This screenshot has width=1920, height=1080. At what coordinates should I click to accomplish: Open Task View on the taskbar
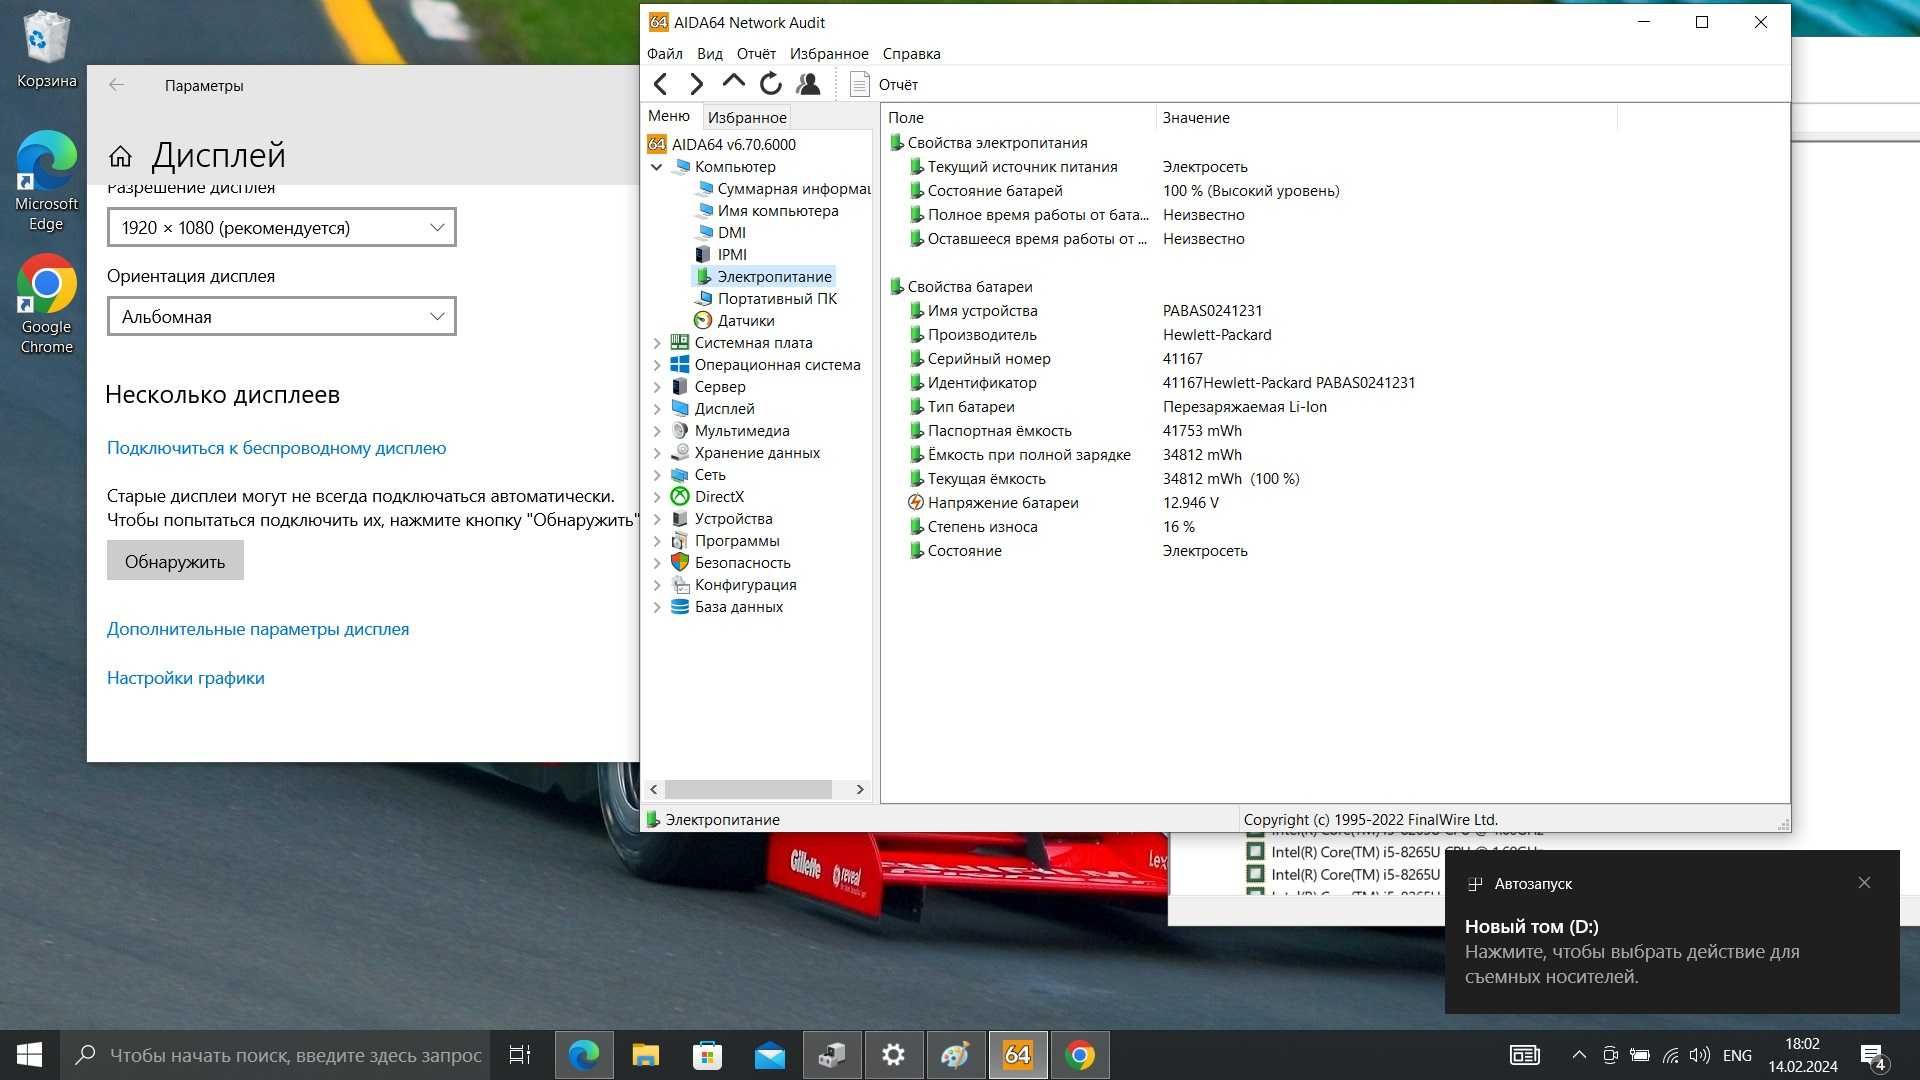520,1055
